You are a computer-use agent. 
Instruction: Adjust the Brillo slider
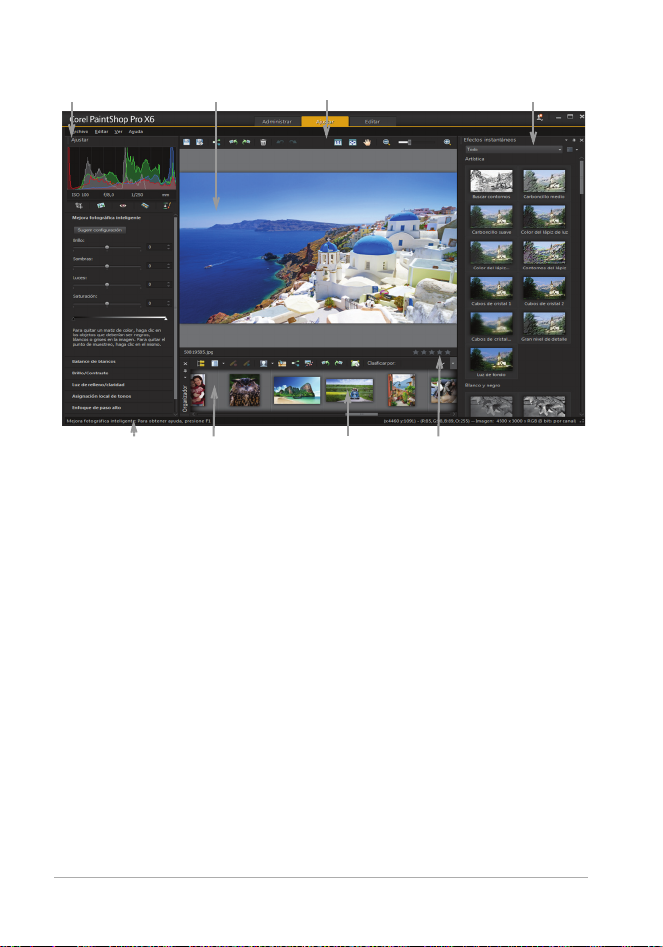click(107, 247)
